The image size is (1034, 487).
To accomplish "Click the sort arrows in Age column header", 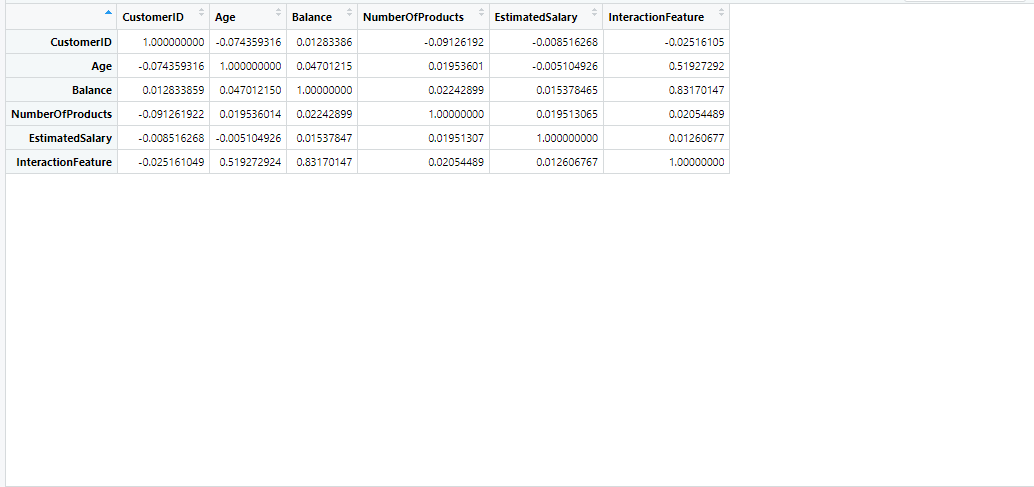I will click(278, 13).
